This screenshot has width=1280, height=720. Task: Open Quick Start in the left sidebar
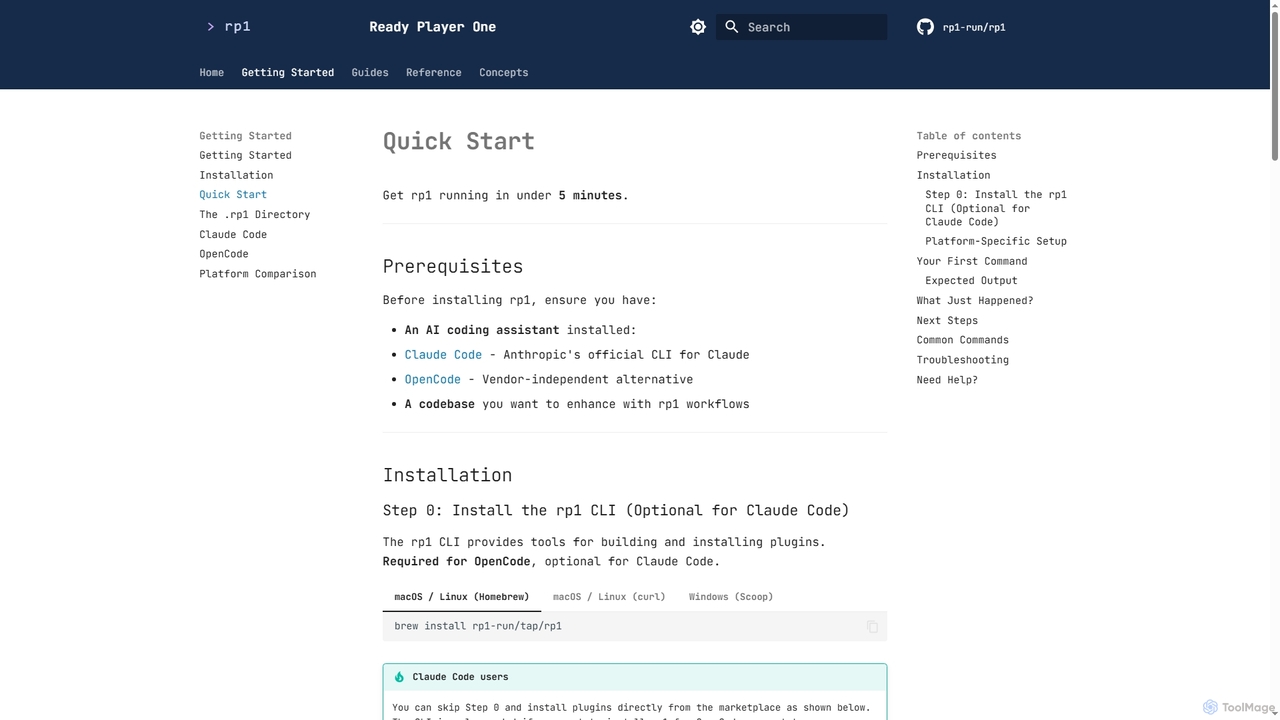click(x=233, y=195)
